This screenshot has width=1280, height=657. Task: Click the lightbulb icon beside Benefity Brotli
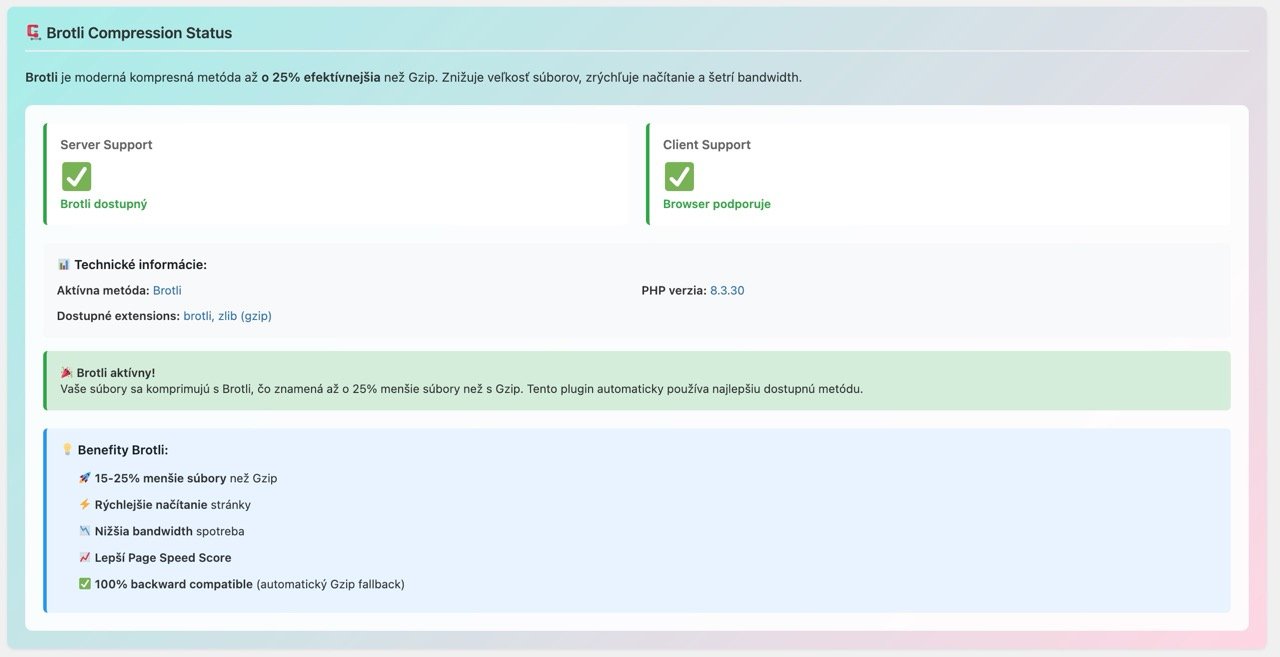click(67, 450)
